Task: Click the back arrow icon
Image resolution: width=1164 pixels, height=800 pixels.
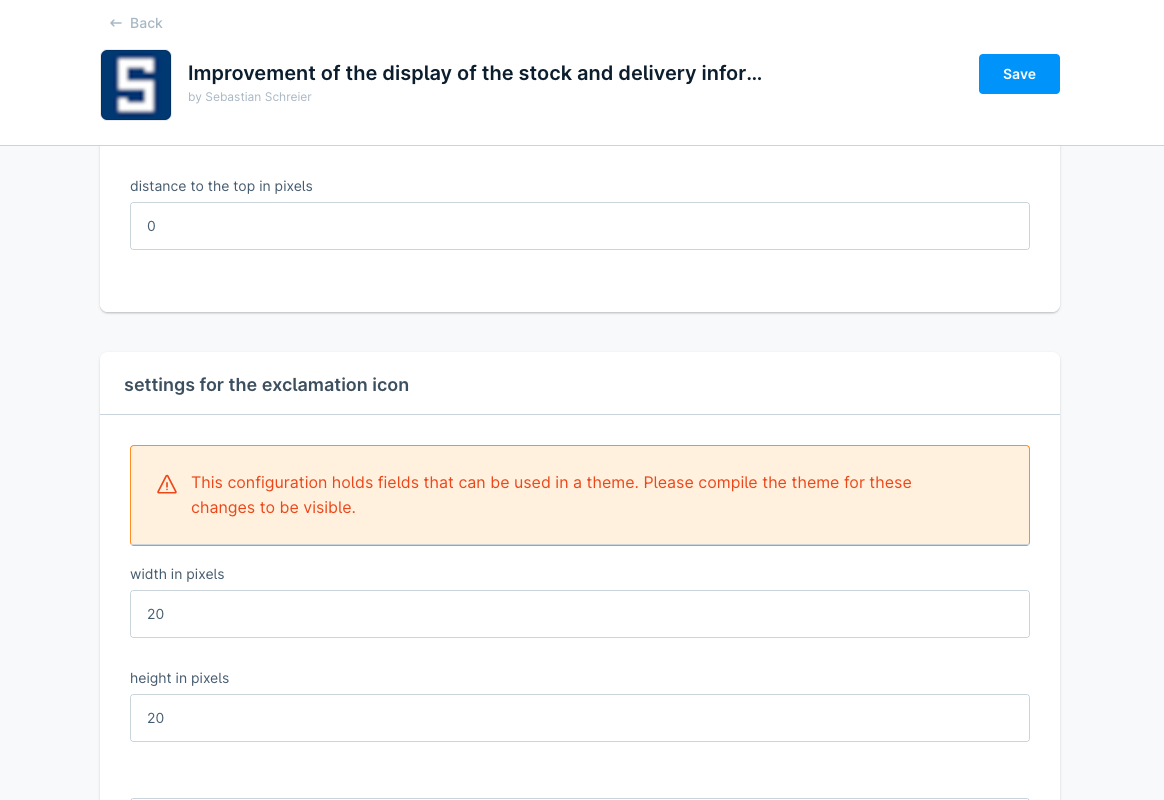Action: [x=116, y=23]
